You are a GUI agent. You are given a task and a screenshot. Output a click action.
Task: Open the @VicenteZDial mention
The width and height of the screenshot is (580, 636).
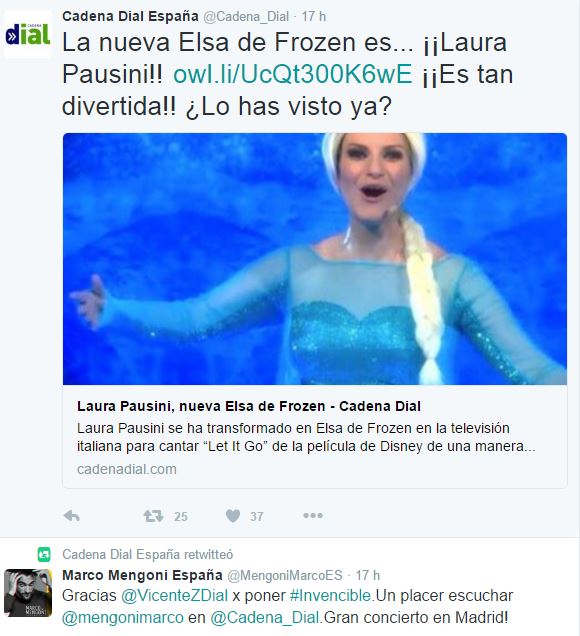174,595
